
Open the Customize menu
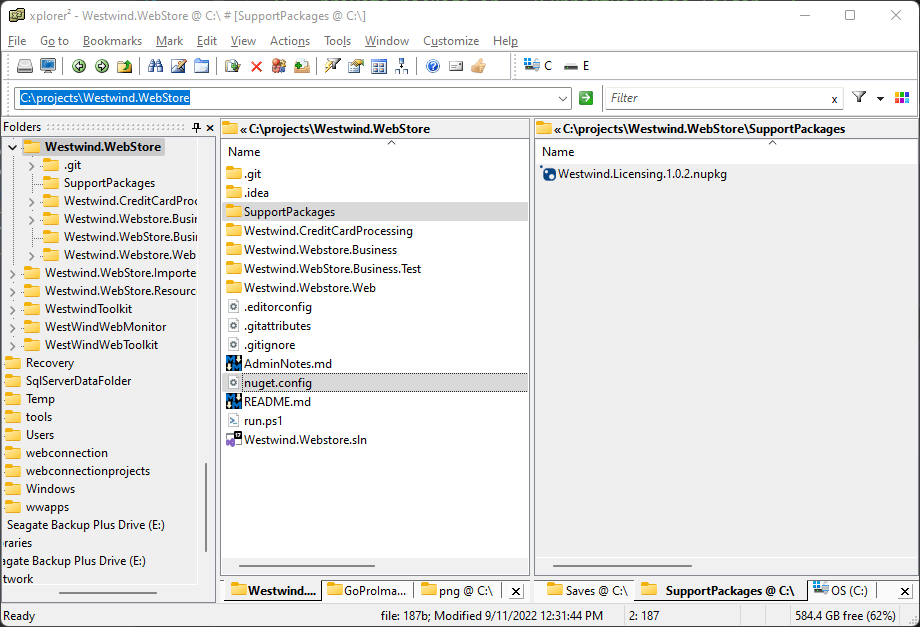[x=451, y=41]
